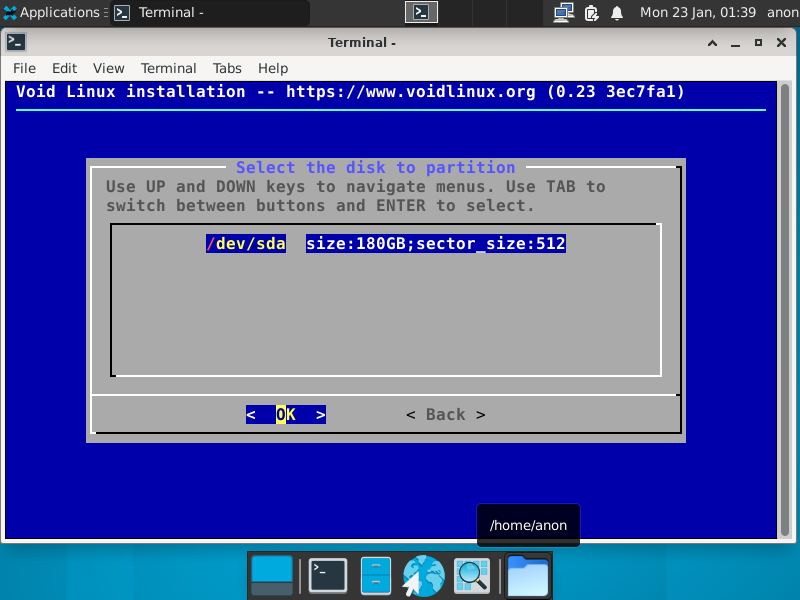This screenshot has width=800, height=600.
Task: Open the Edit menu
Action: [x=64, y=68]
